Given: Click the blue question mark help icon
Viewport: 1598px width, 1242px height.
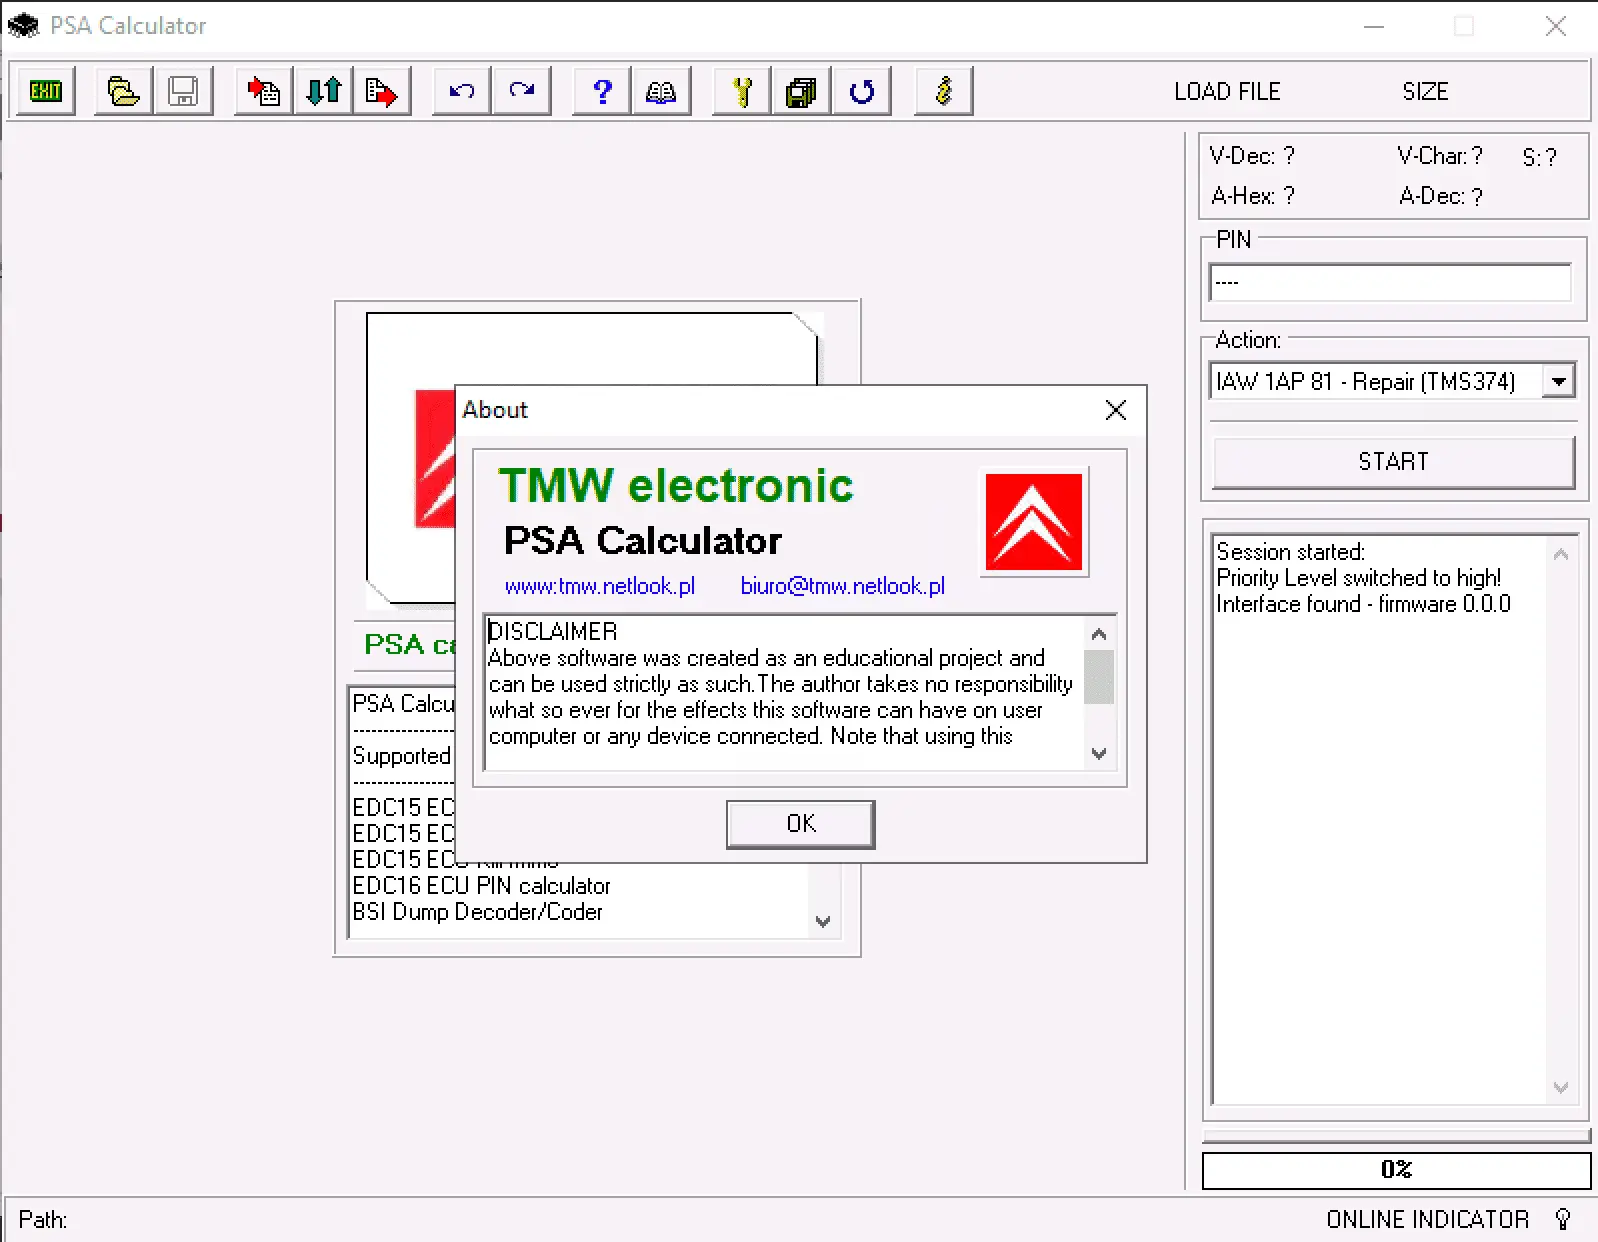Looking at the screenshot, I should [x=602, y=92].
